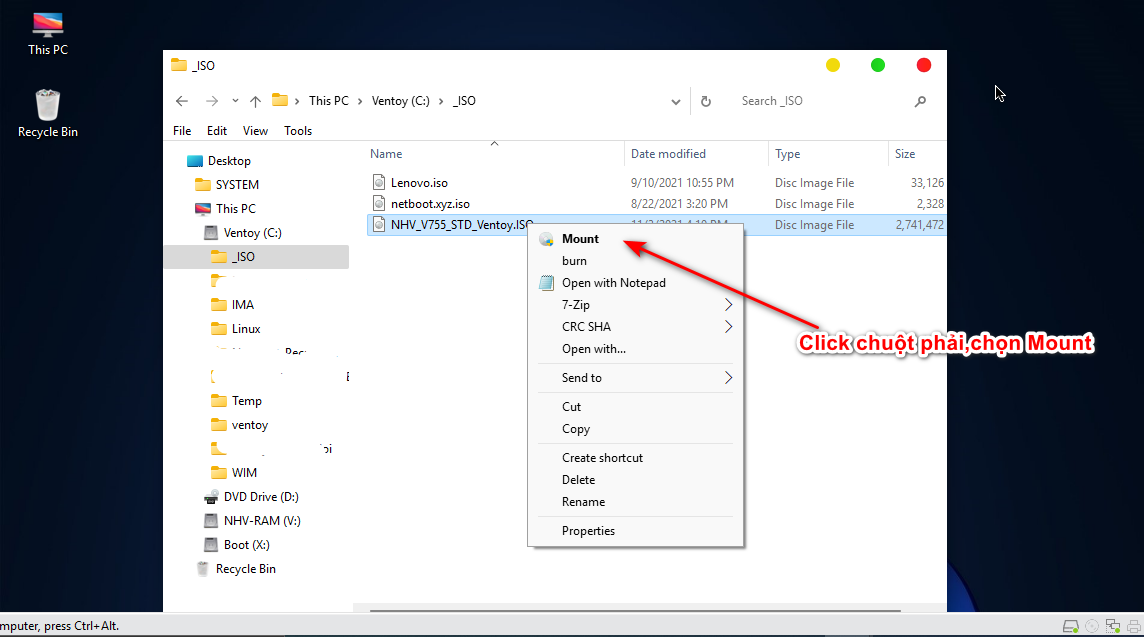Open Properties from the context menu

click(x=635, y=531)
